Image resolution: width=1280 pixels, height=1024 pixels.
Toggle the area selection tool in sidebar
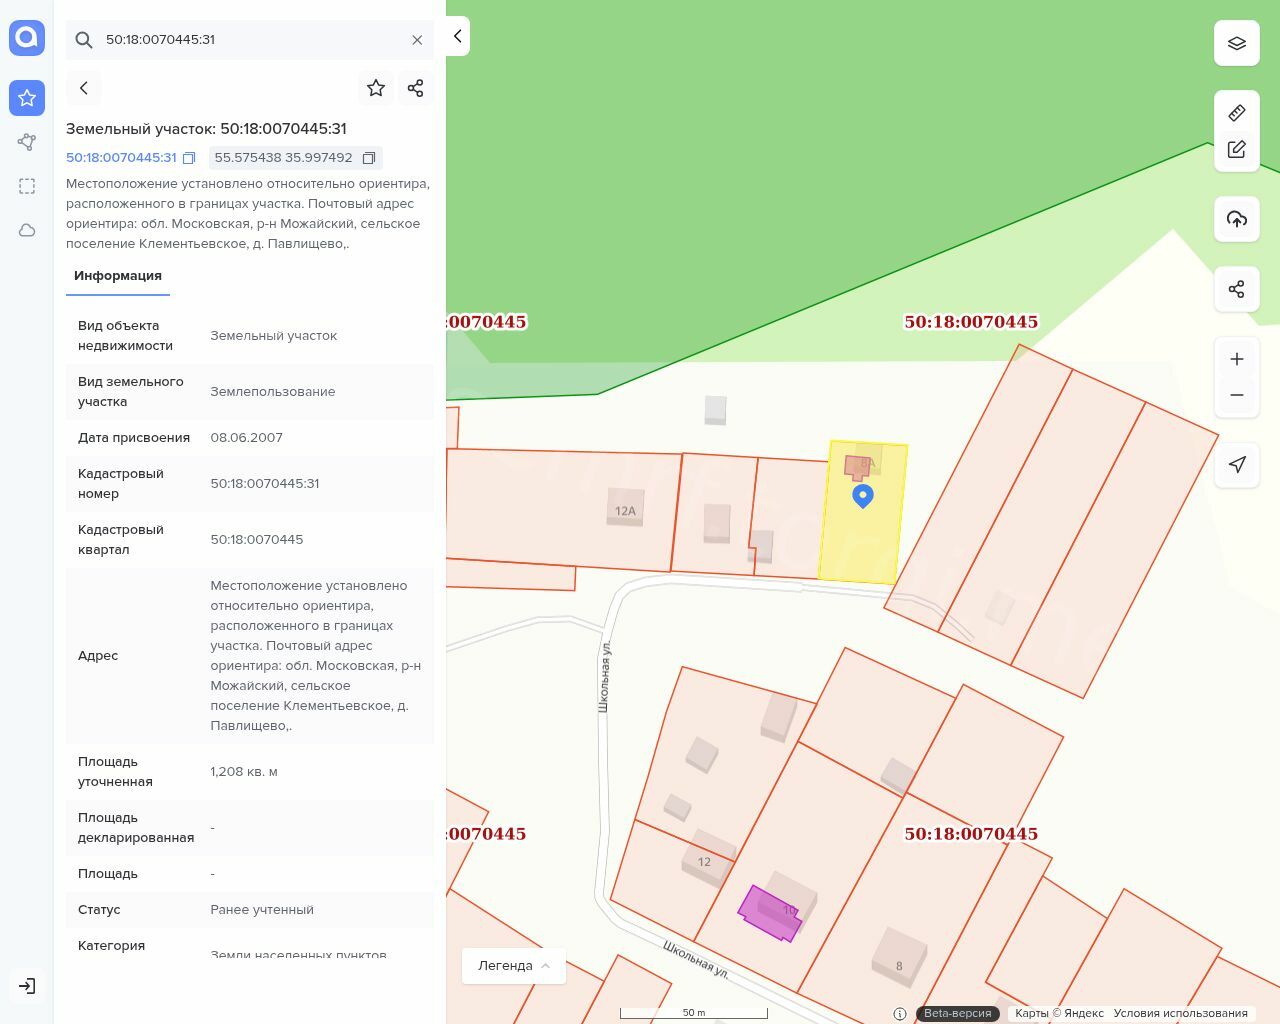pos(27,186)
